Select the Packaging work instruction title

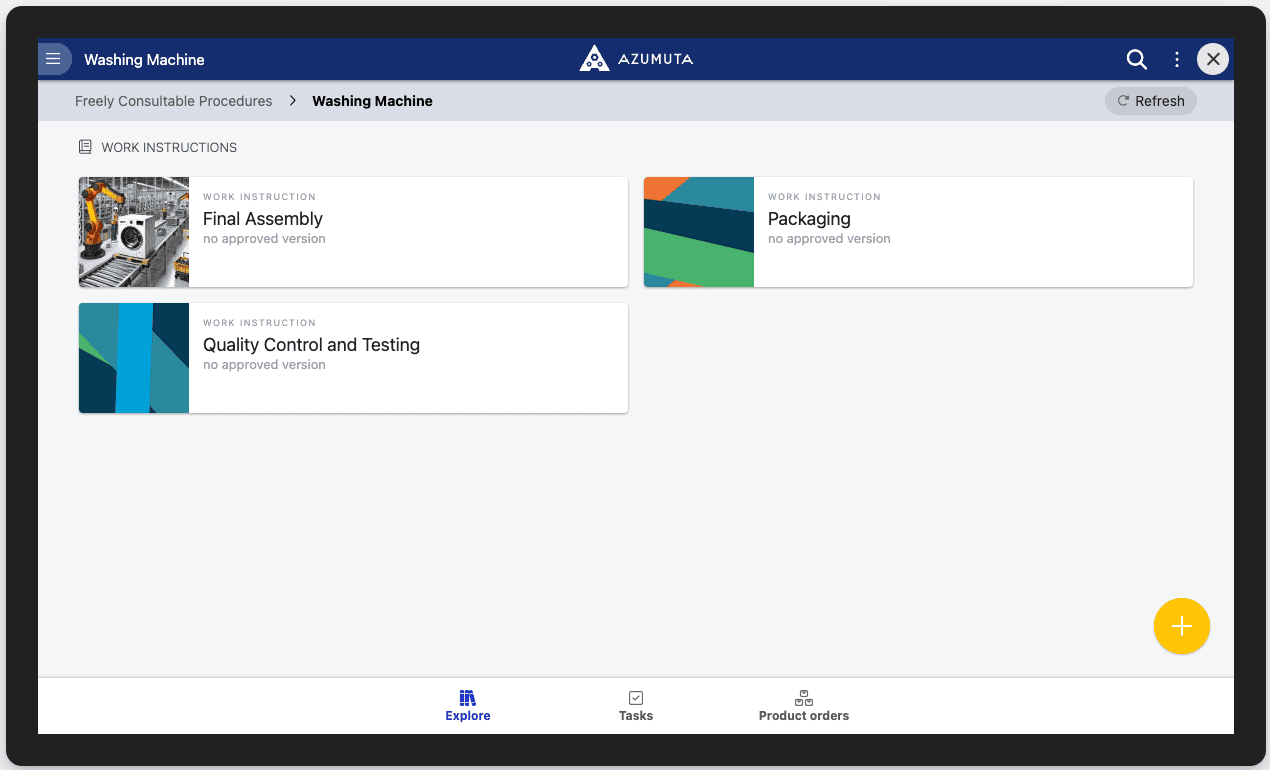coord(809,219)
